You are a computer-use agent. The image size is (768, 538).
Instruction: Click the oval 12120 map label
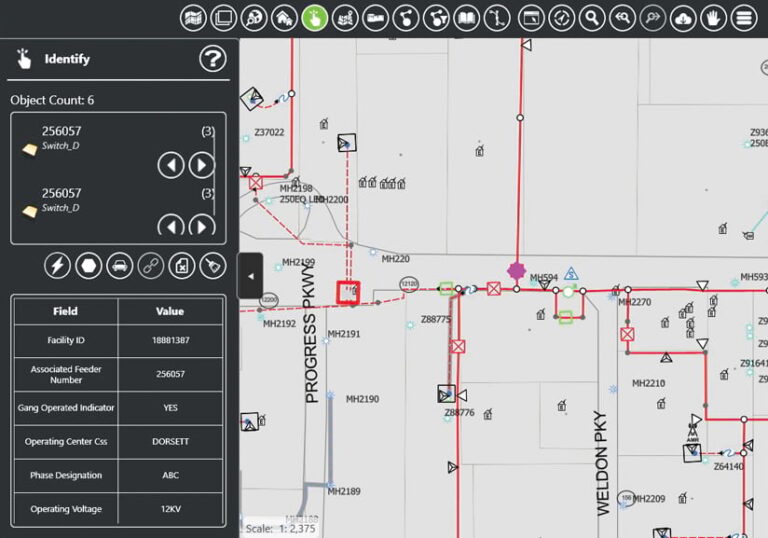409,284
